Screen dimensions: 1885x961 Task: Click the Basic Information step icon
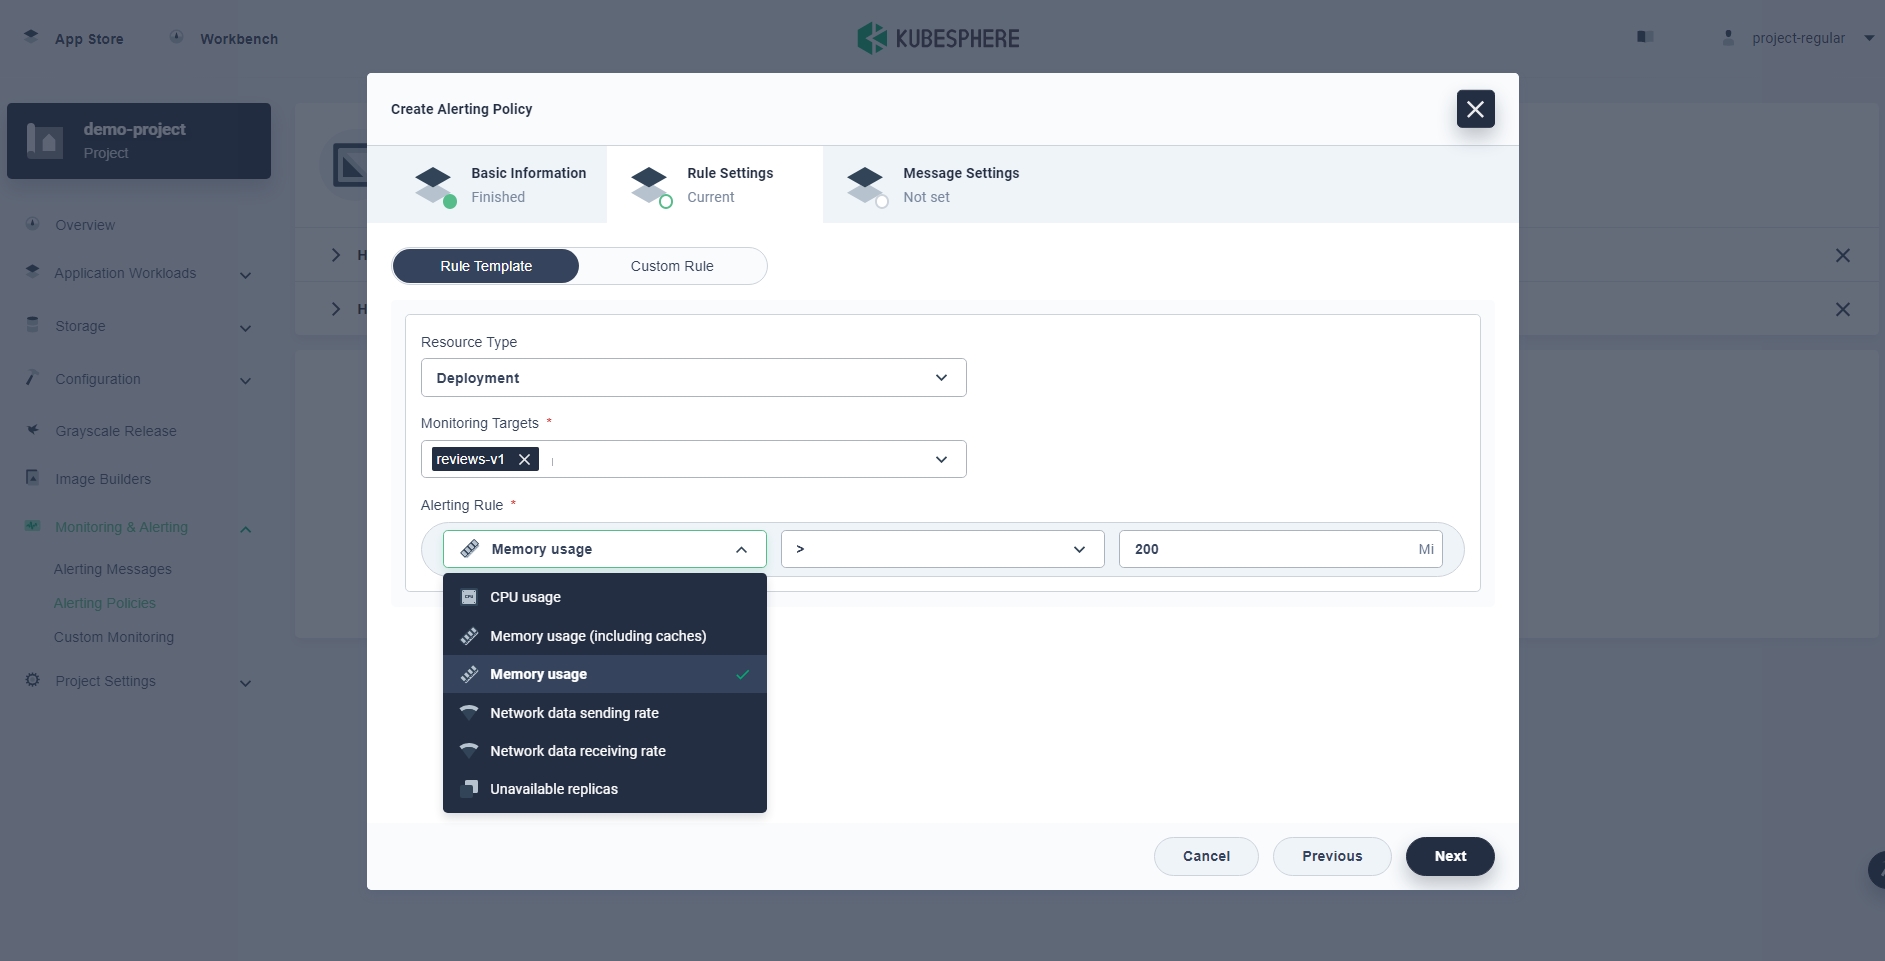coord(434,185)
